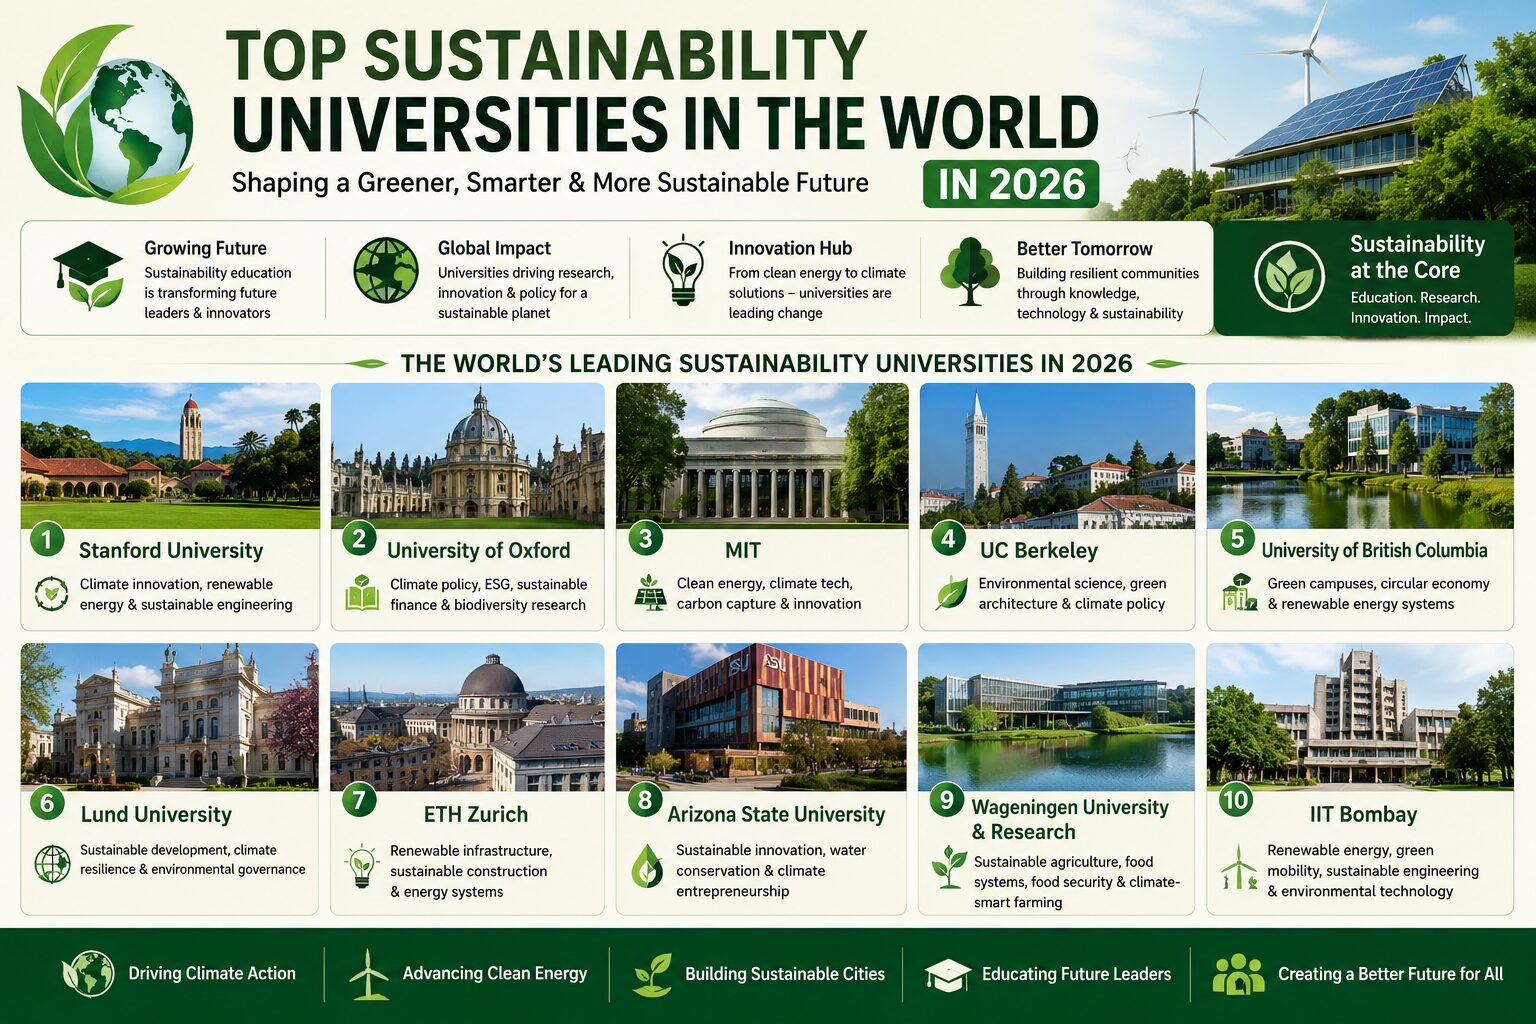This screenshot has height=1024, width=1536.
Task: Click the Wageningen University & Research title
Action: [1070, 820]
